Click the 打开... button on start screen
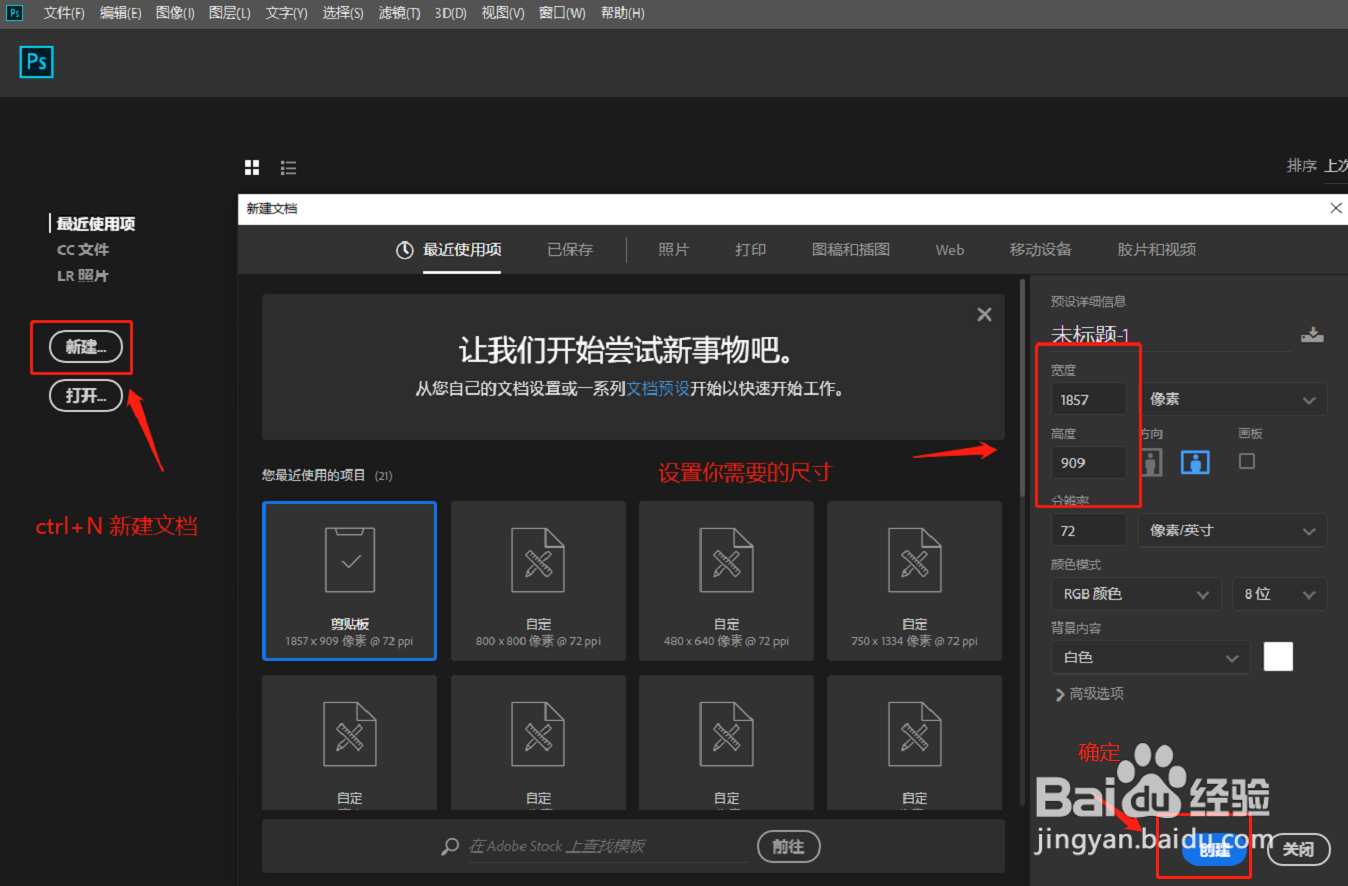This screenshot has height=886, width=1348. tap(86, 396)
